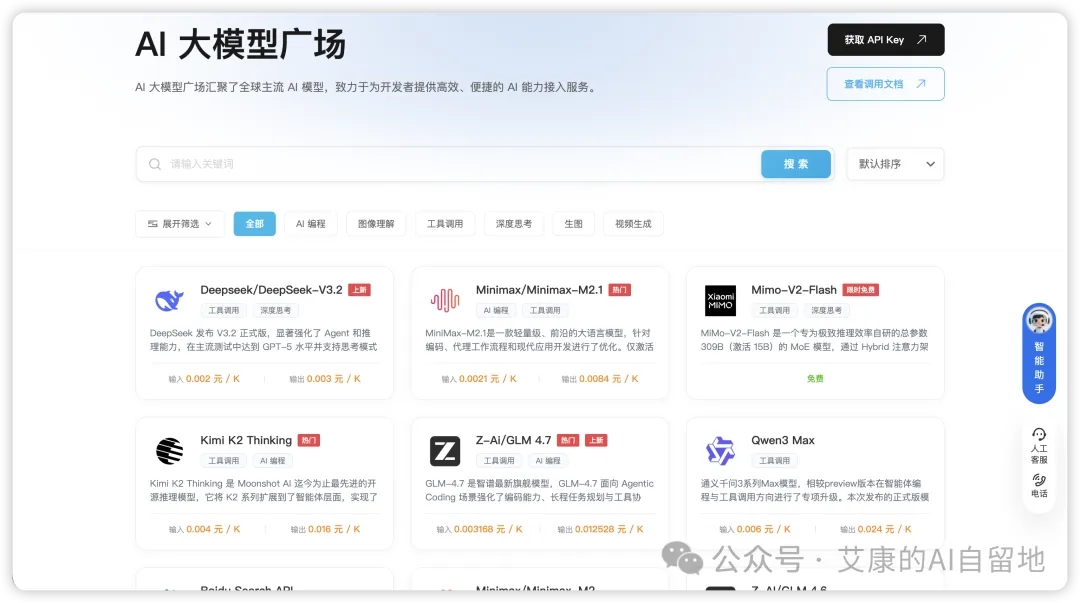Click Minimax-M2.1 output price 0.0084 元 / K

pos(609,379)
